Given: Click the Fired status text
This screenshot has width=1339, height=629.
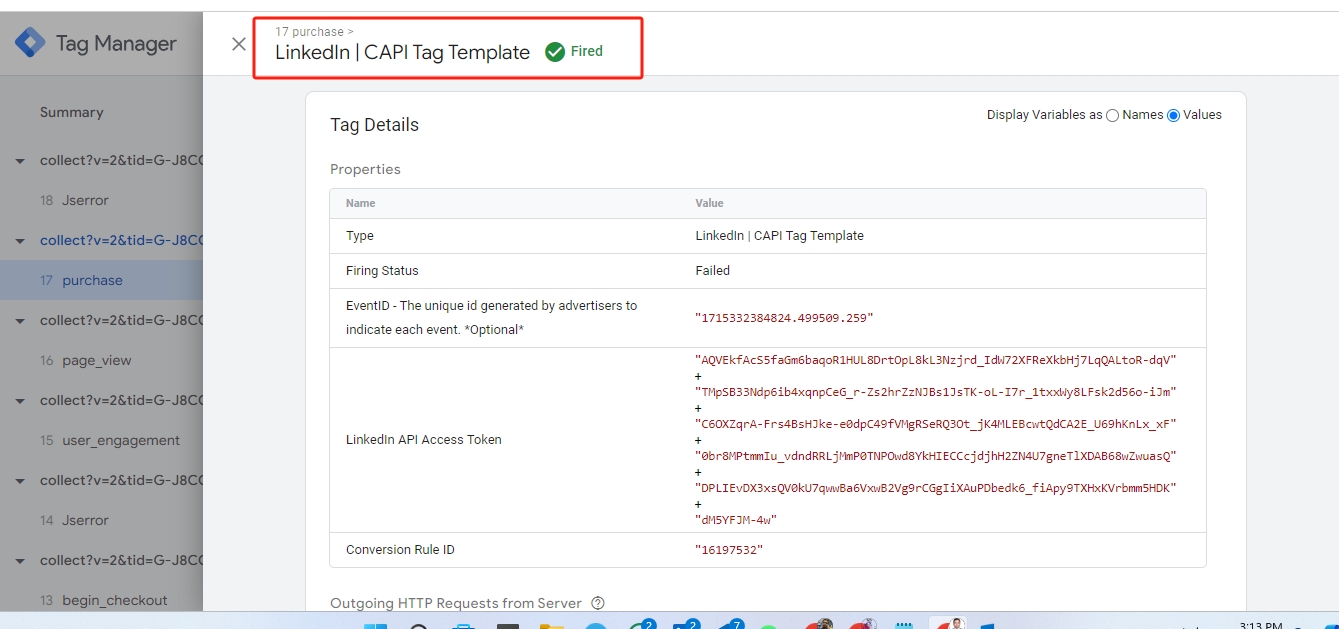Looking at the screenshot, I should click(587, 52).
